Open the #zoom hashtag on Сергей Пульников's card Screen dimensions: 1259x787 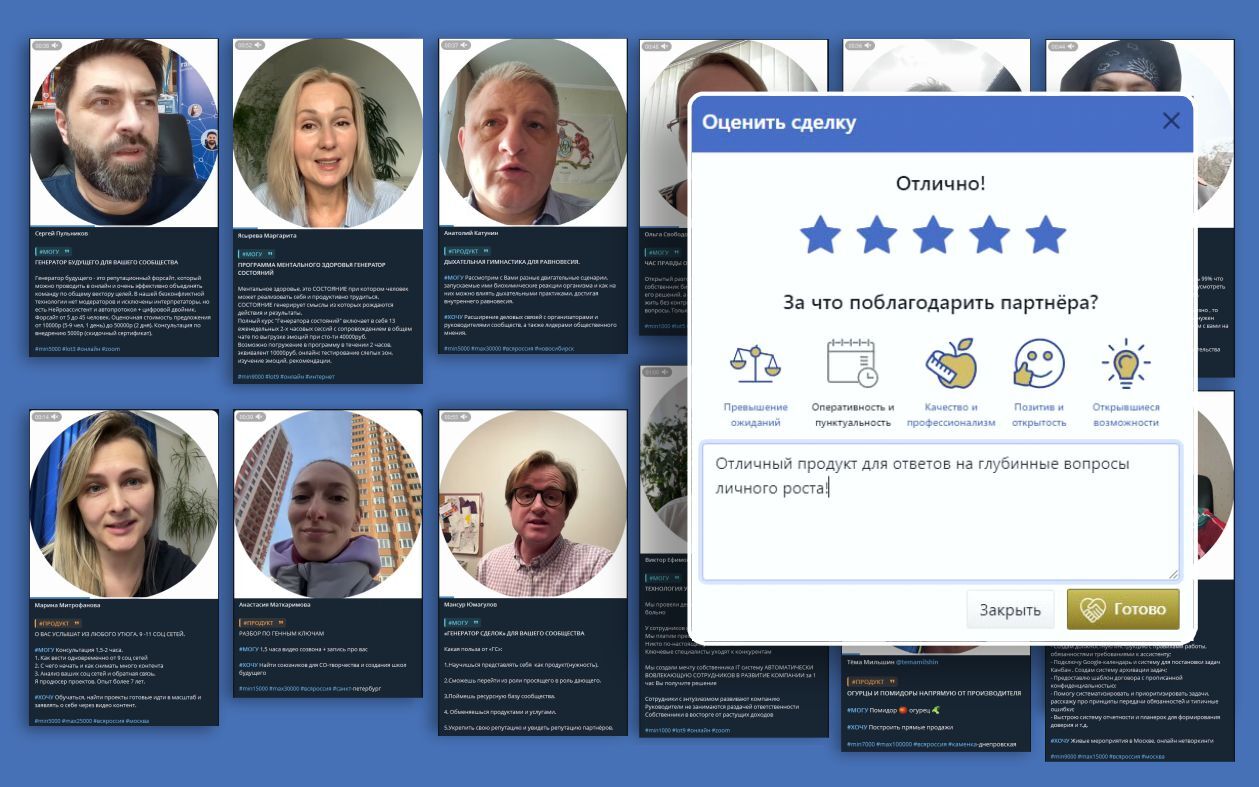[x=111, y=349]
